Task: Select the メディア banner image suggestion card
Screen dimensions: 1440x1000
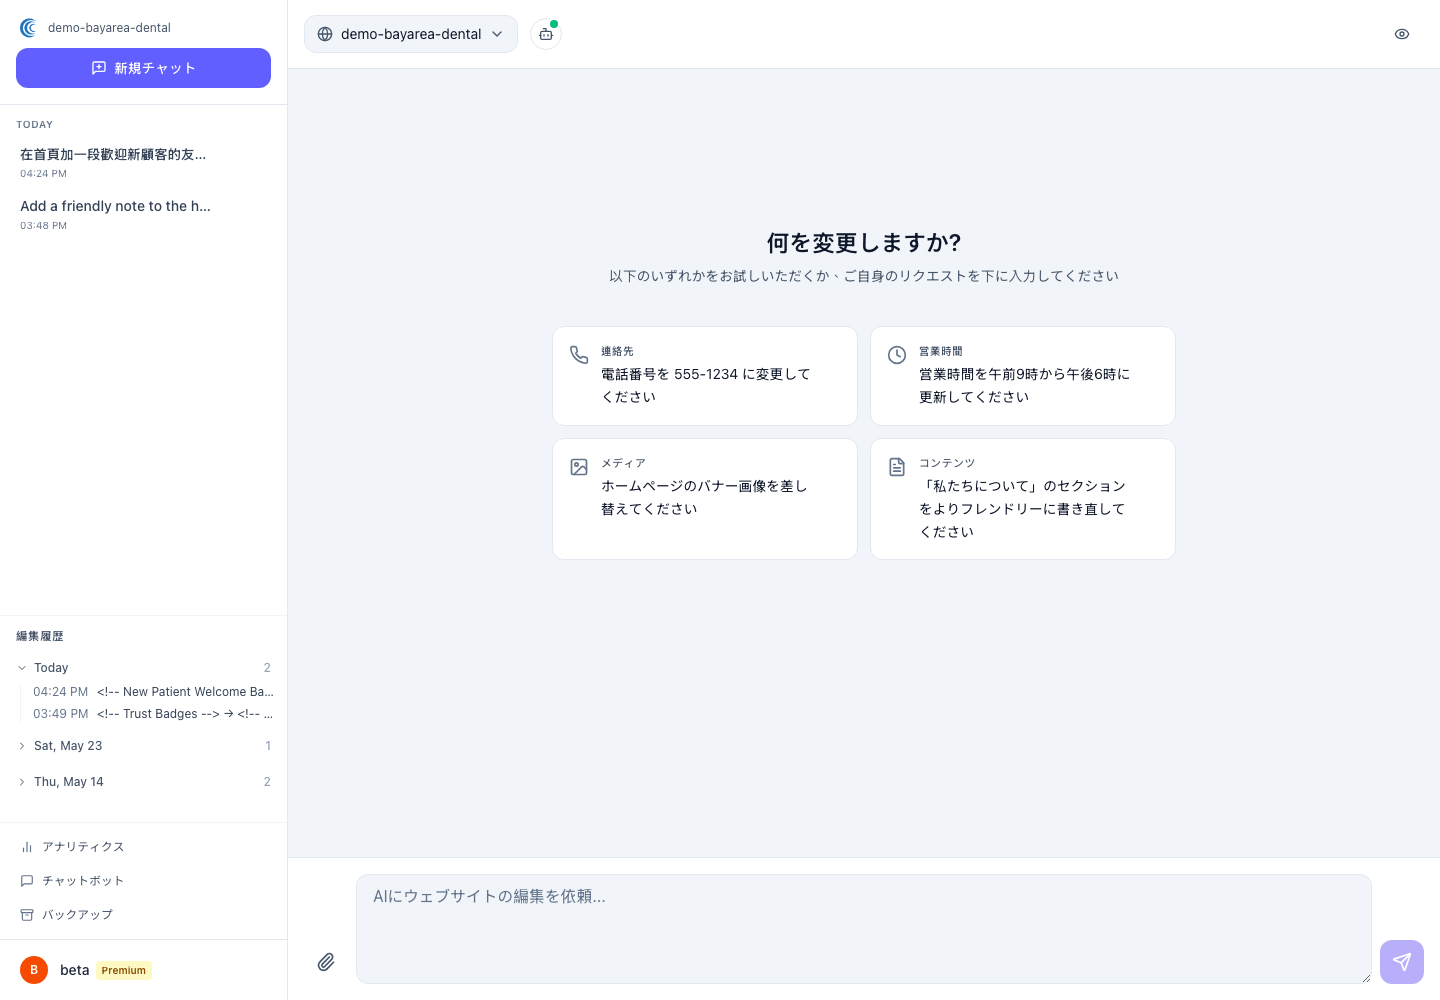Action: tap(705, 499)
